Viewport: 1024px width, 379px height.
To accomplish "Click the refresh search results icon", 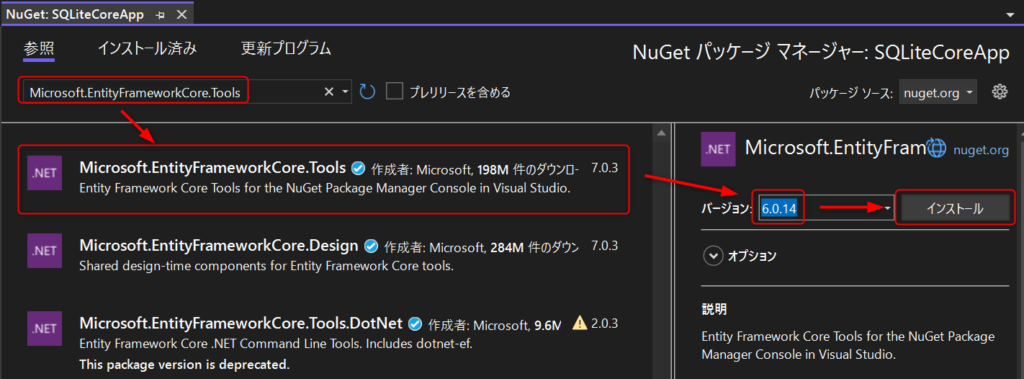I will (x=368, y=92).
